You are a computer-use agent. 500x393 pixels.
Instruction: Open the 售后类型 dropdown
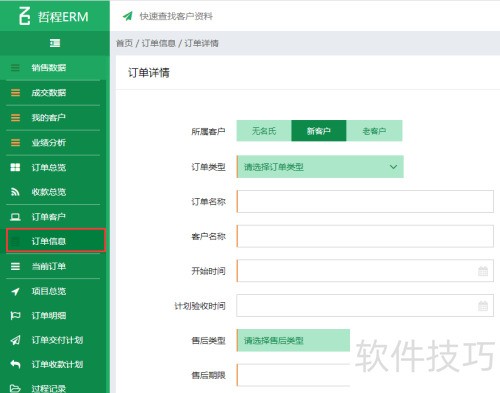tap(293, 340)
